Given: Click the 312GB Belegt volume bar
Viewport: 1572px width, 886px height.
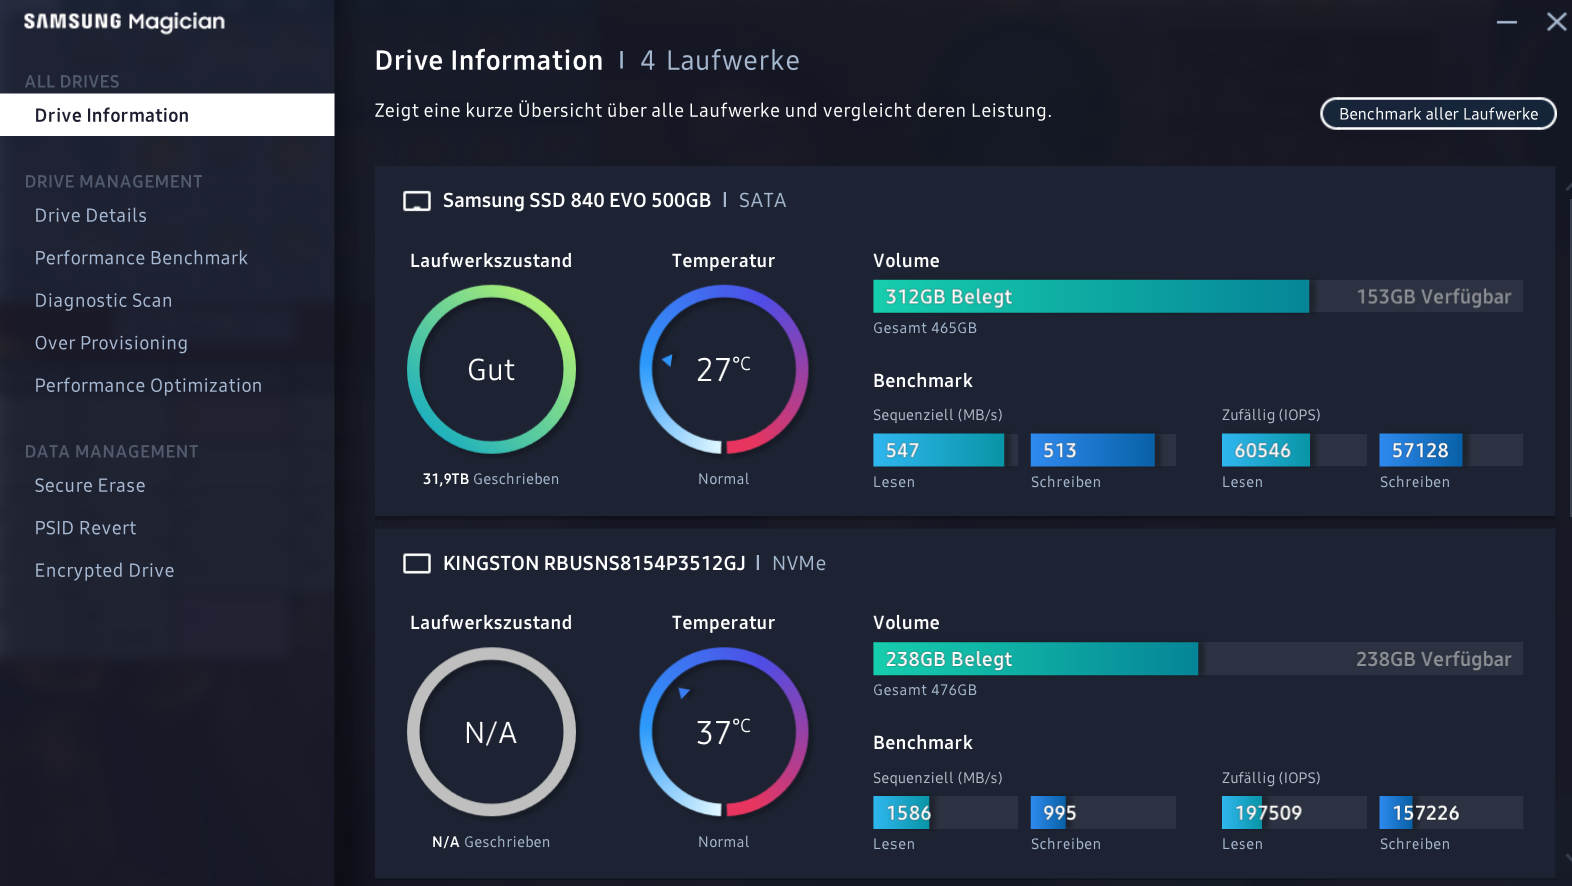Looking at the screenshot, I should (x=1091, y=297).
